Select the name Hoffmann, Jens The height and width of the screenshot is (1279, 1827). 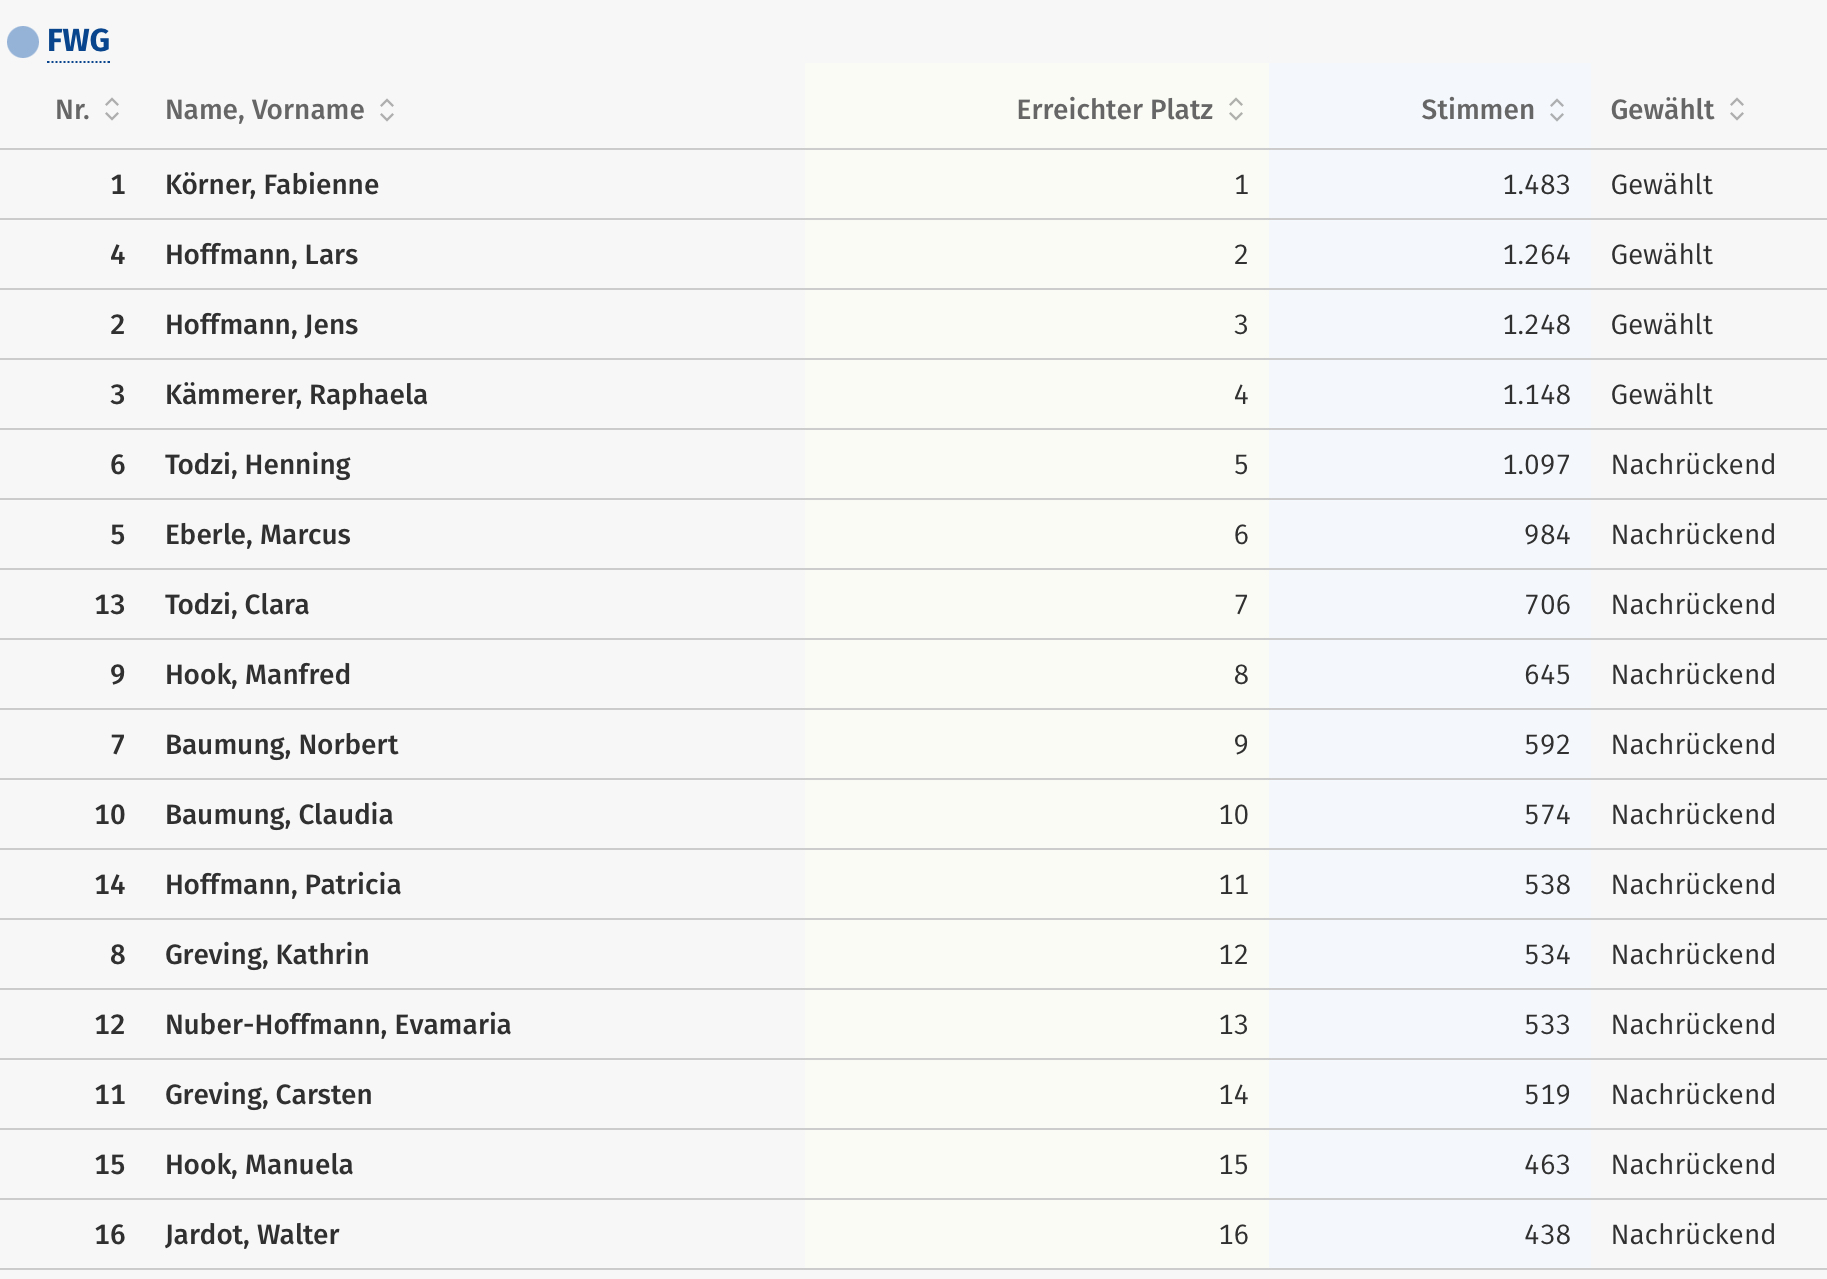pyautogui.click(x=261, y=325)
